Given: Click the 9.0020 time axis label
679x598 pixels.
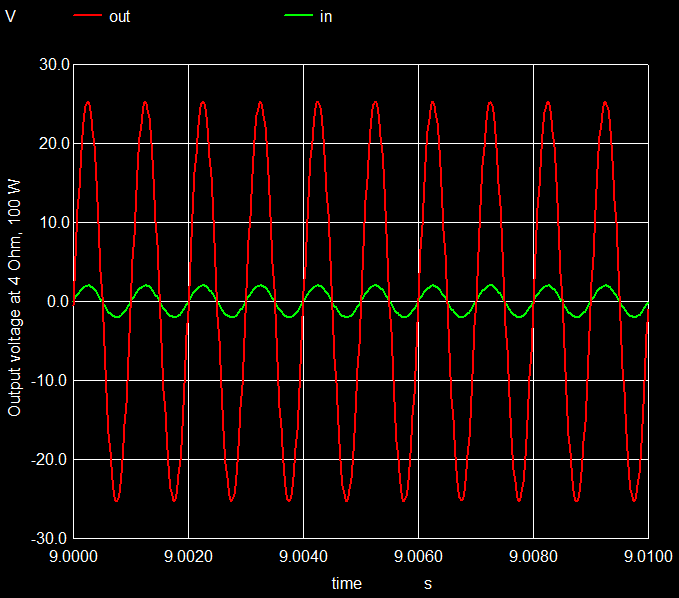Looking at the screenshot, I should click(x=188, y=556).
